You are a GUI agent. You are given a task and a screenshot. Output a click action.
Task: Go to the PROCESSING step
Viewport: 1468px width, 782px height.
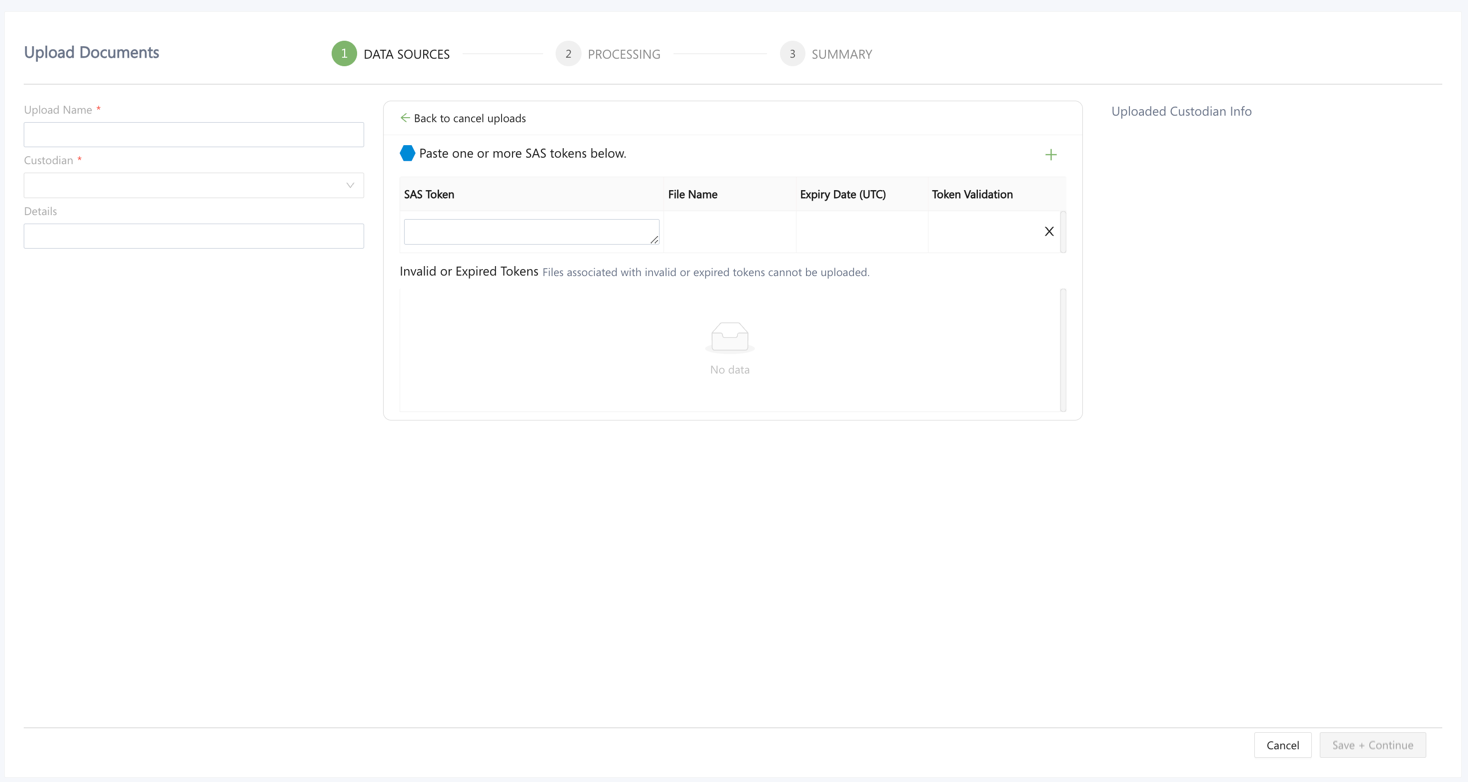(624, 54)
